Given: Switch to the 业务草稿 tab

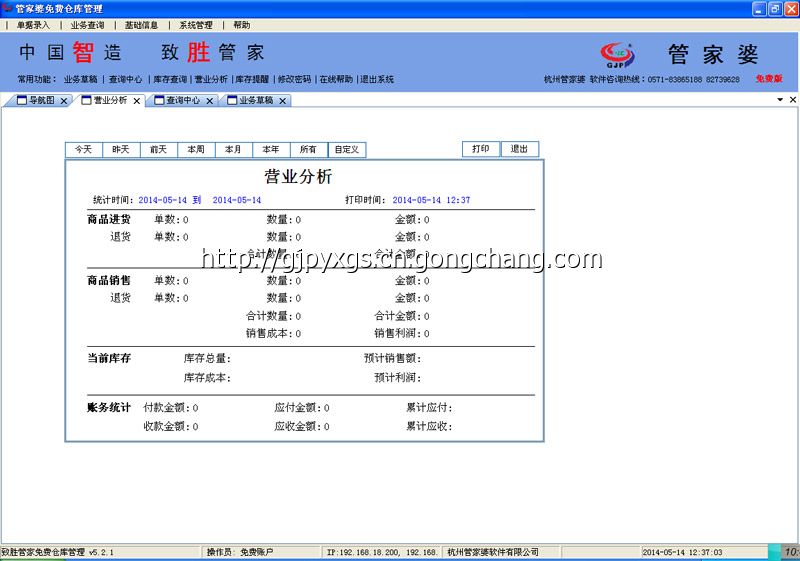Looking at the screenshot, I should coord(256,100).
